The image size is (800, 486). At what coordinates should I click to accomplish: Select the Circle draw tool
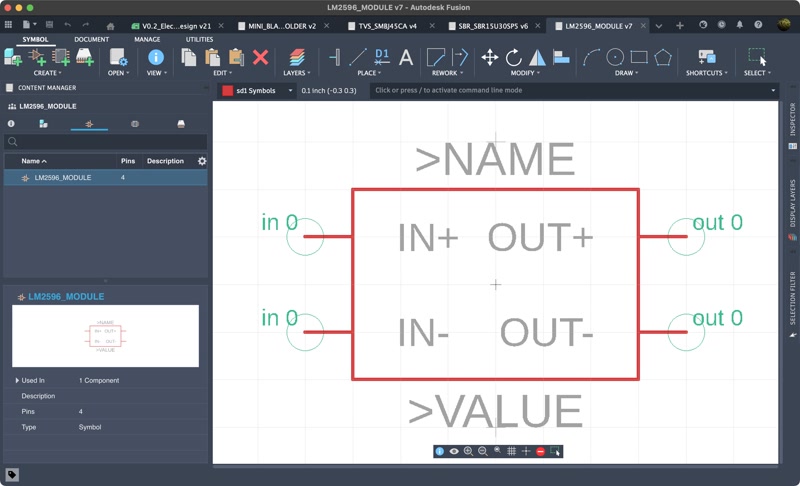615,57
